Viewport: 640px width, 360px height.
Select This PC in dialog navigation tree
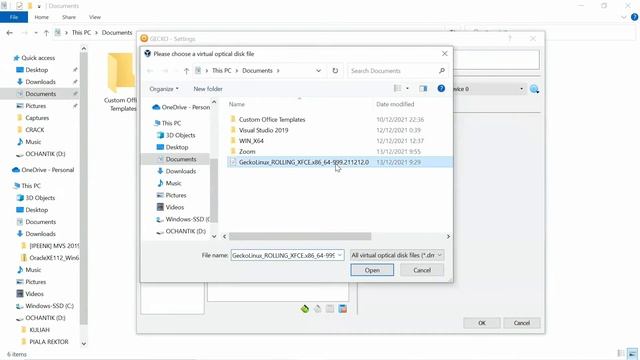click(167, 123)
